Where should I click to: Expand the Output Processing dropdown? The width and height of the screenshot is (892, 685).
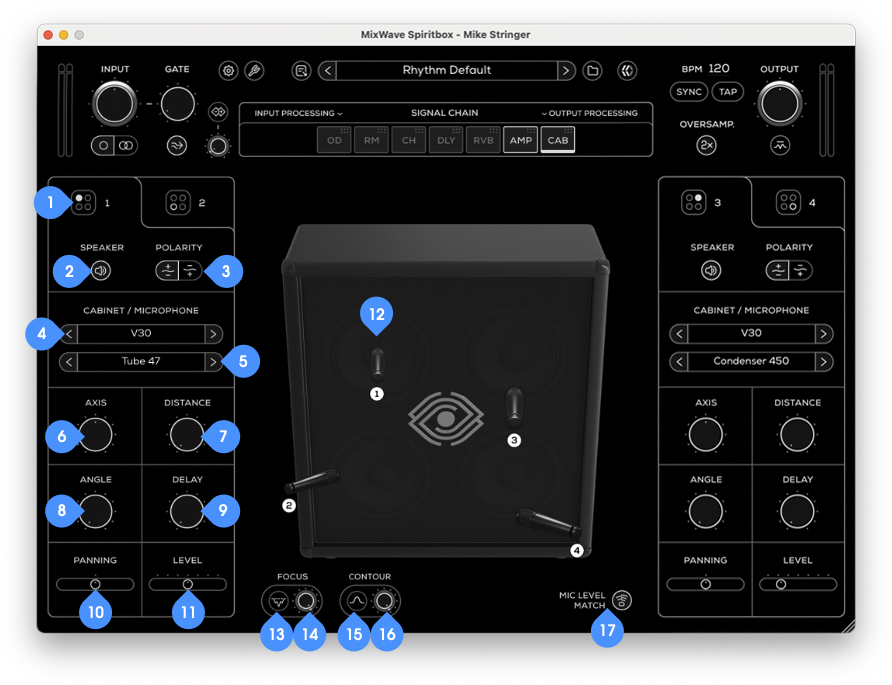[x=589, y=113]
